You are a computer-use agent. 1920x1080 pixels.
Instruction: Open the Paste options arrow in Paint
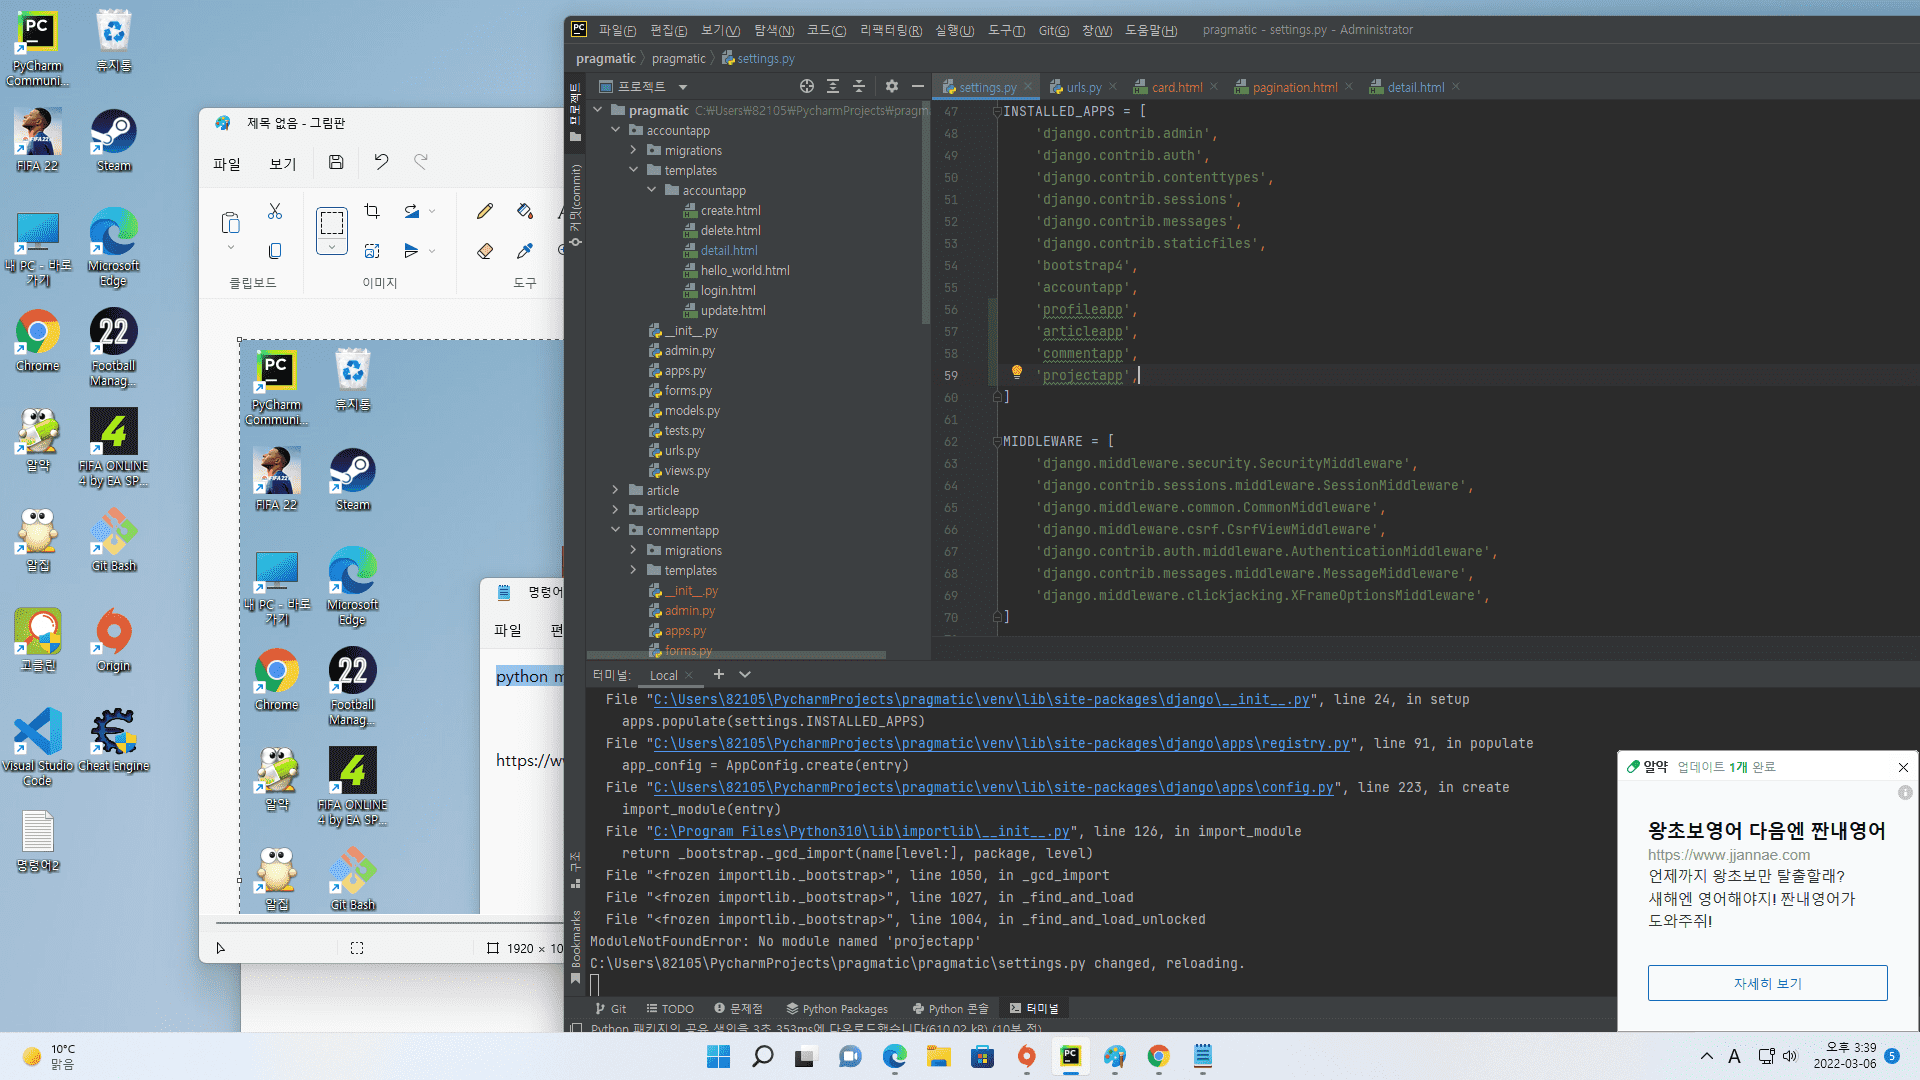[231, 248]
